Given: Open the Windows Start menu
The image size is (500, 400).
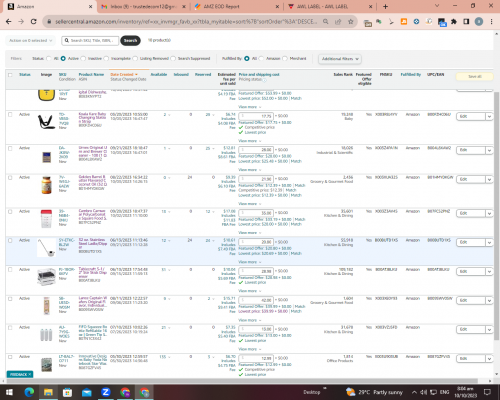Looking at the screenshot, I should coord(9,392).
